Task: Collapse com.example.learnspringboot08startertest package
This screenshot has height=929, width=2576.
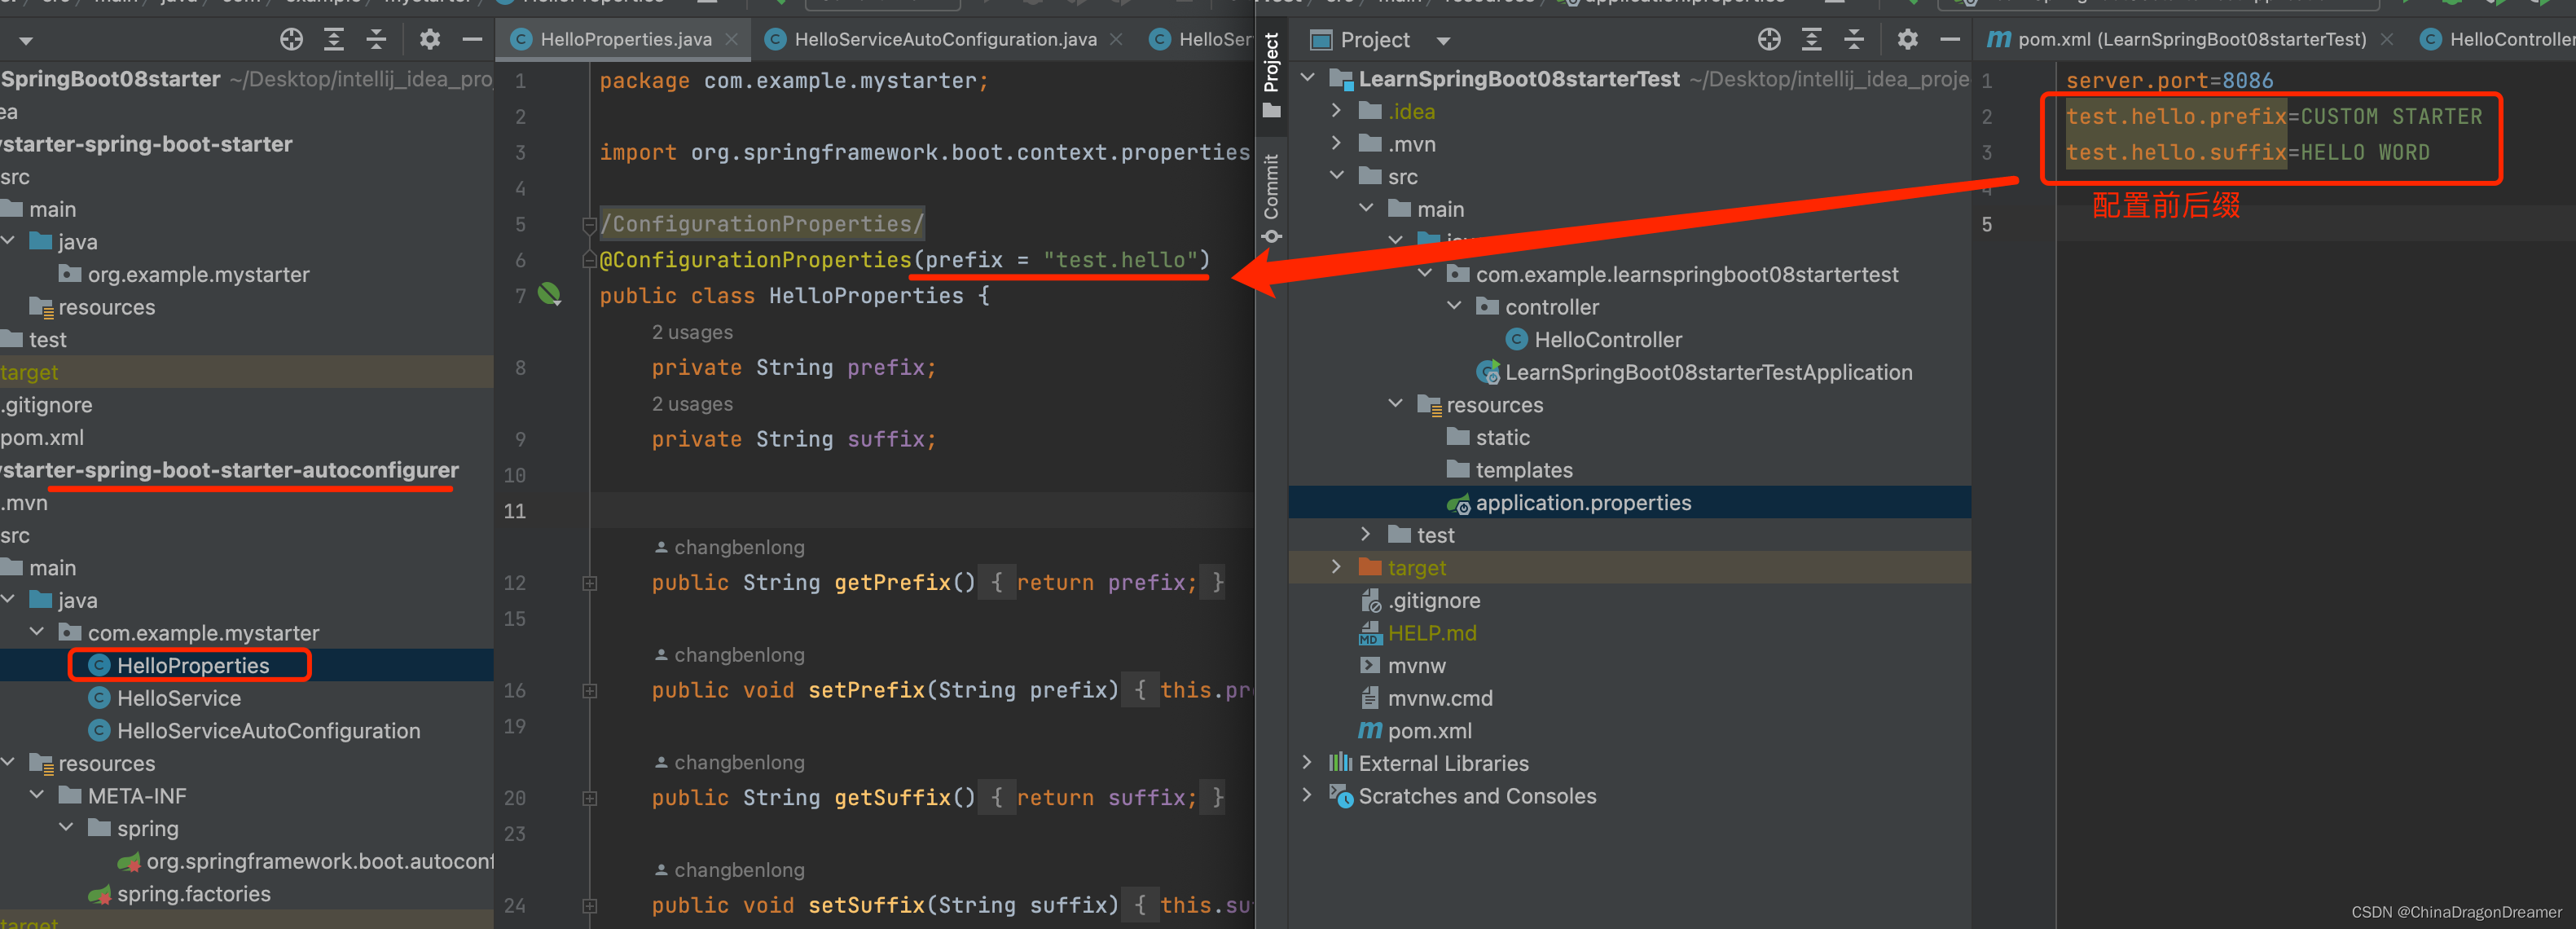Action: pyautogui.click(x=1425, y=274)
